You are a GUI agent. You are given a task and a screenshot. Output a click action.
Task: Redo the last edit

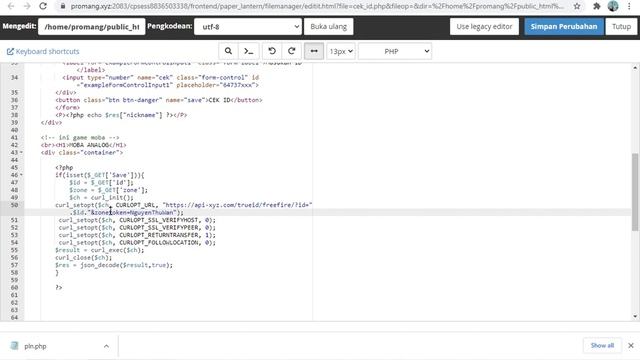[x=291, y=51]
